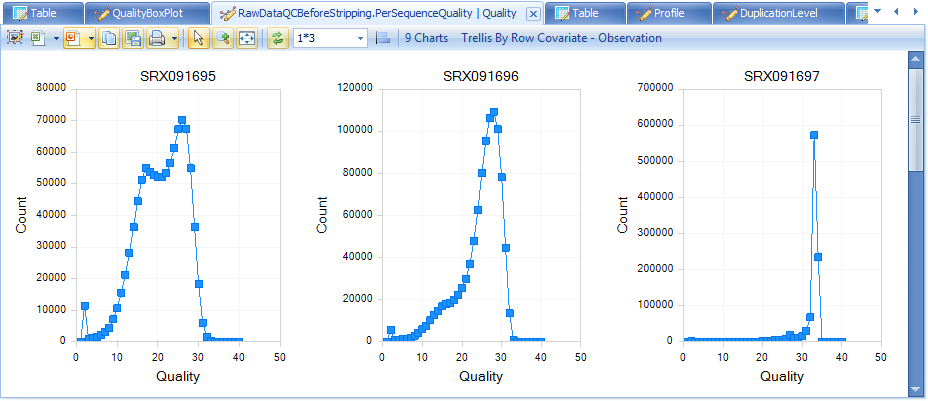Save the chart image to disk

click(x=133, y=38)
